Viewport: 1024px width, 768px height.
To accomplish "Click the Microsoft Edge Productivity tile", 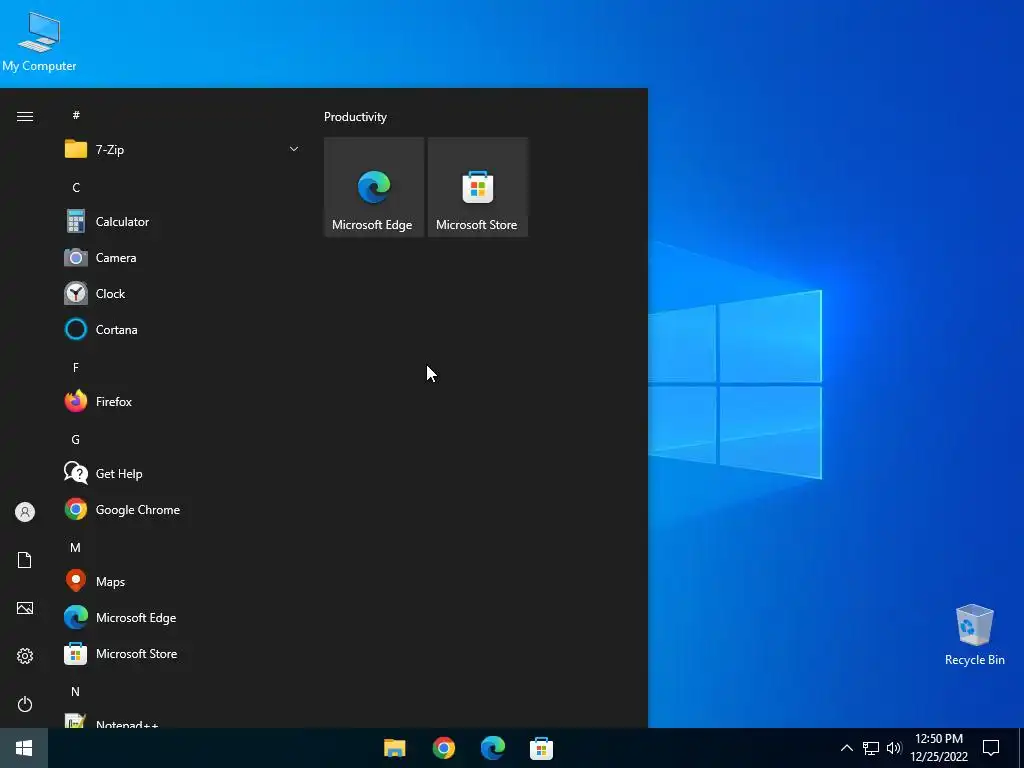I will tap(374, 187).
